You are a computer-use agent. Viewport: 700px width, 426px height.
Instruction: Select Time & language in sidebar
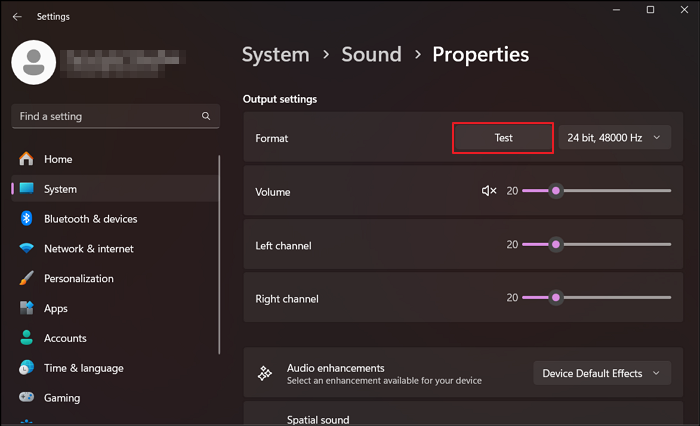(x=84, y=368)
